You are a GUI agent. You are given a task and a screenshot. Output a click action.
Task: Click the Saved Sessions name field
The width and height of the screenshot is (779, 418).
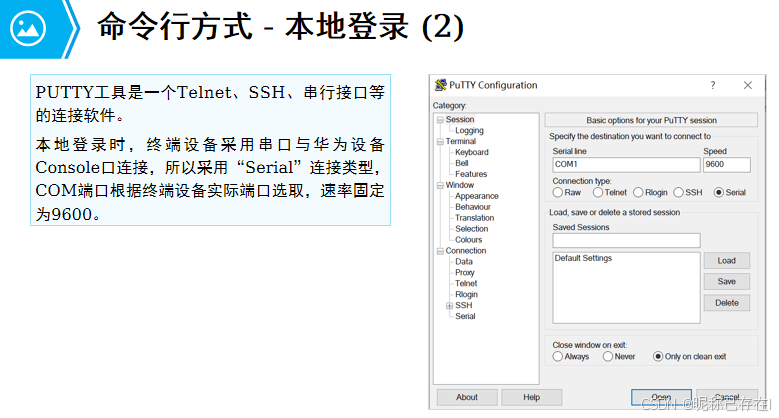[x=626, y=241]
